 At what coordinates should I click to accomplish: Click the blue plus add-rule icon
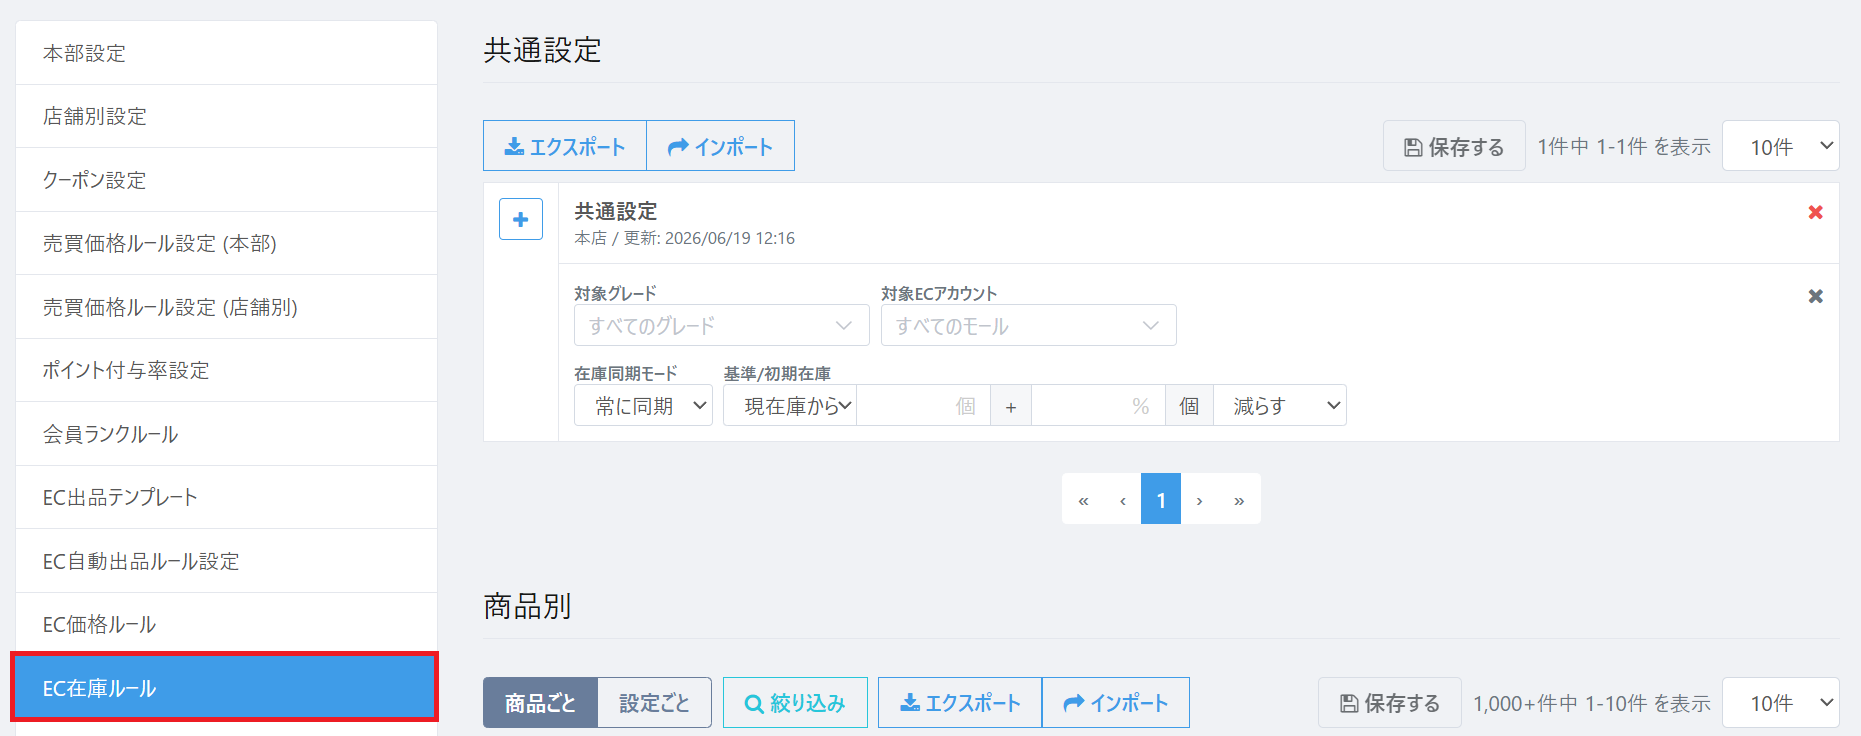(x=521, y=219)
